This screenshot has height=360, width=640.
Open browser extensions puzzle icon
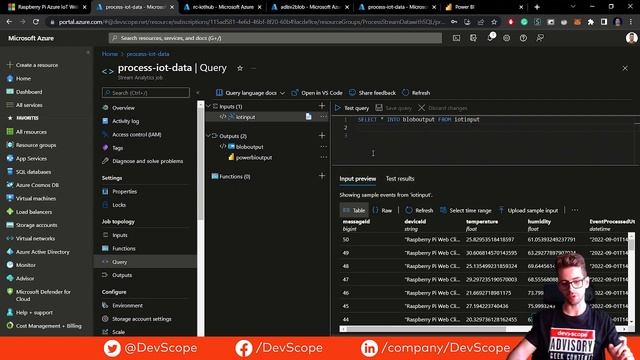point(591,22)
